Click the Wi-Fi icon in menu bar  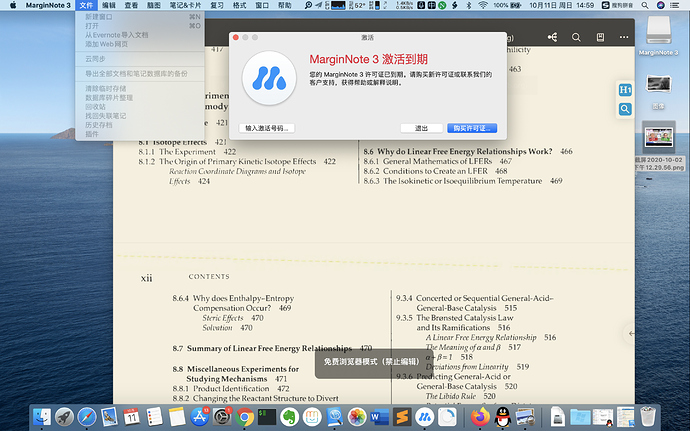coord(483,5)
